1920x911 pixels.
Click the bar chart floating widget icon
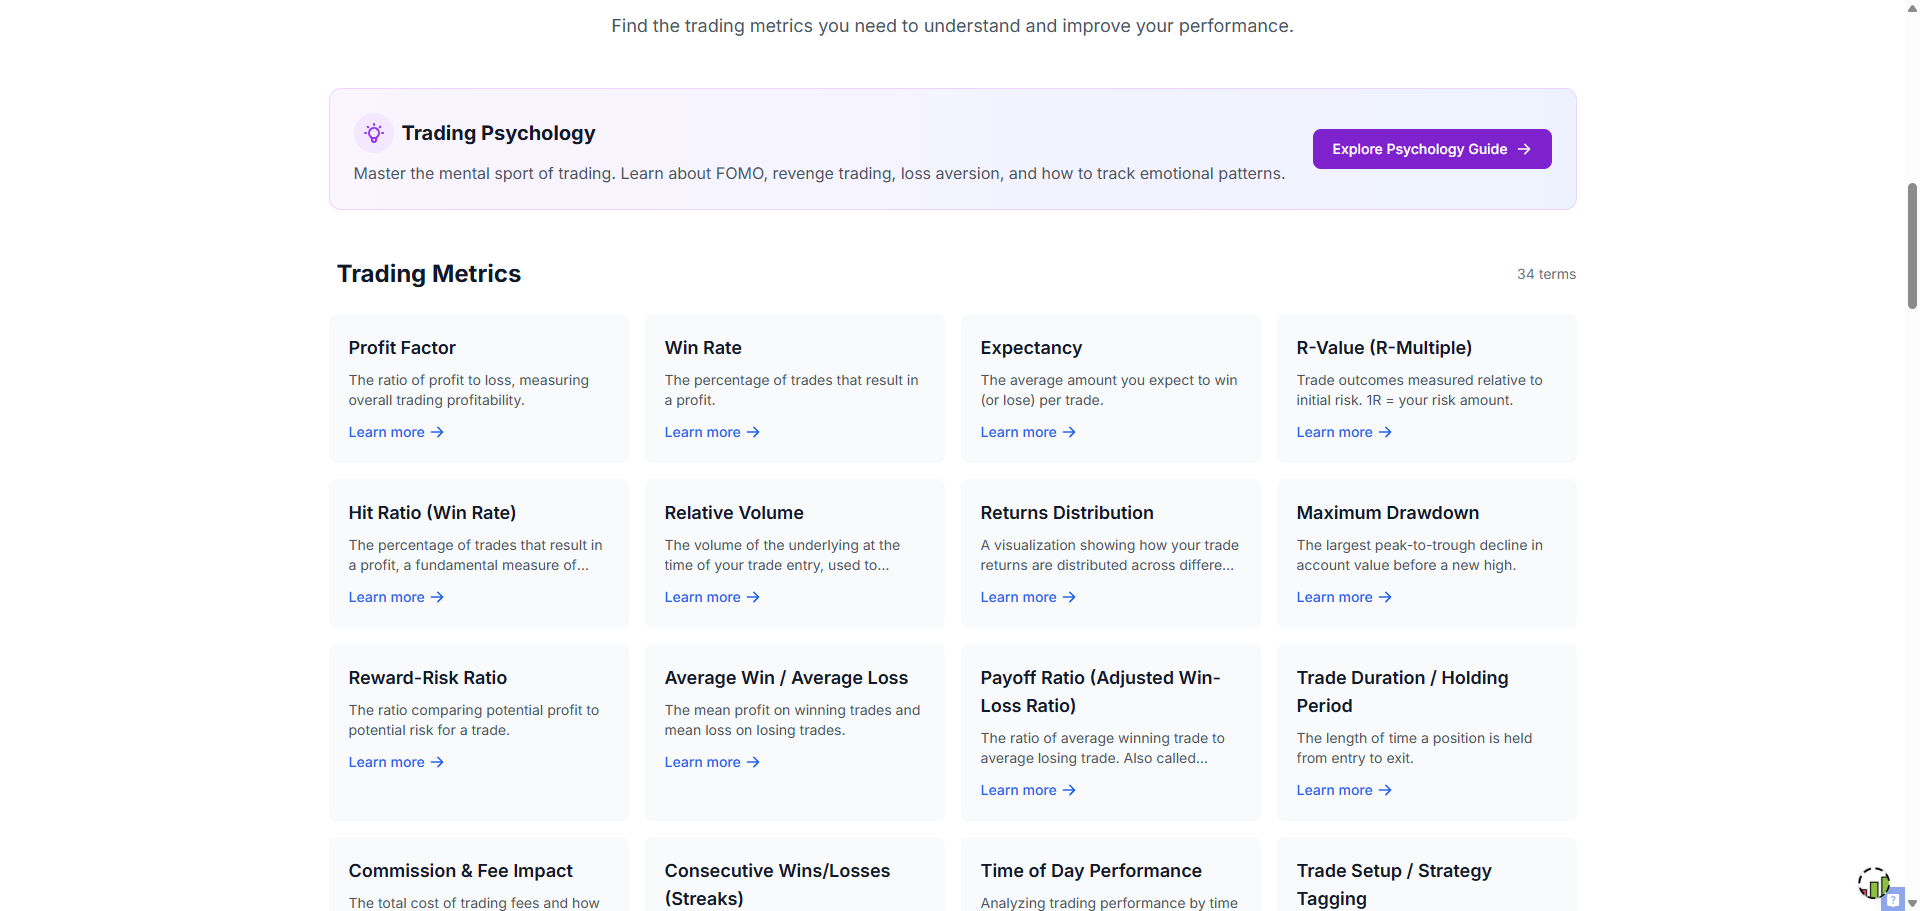1873,883
